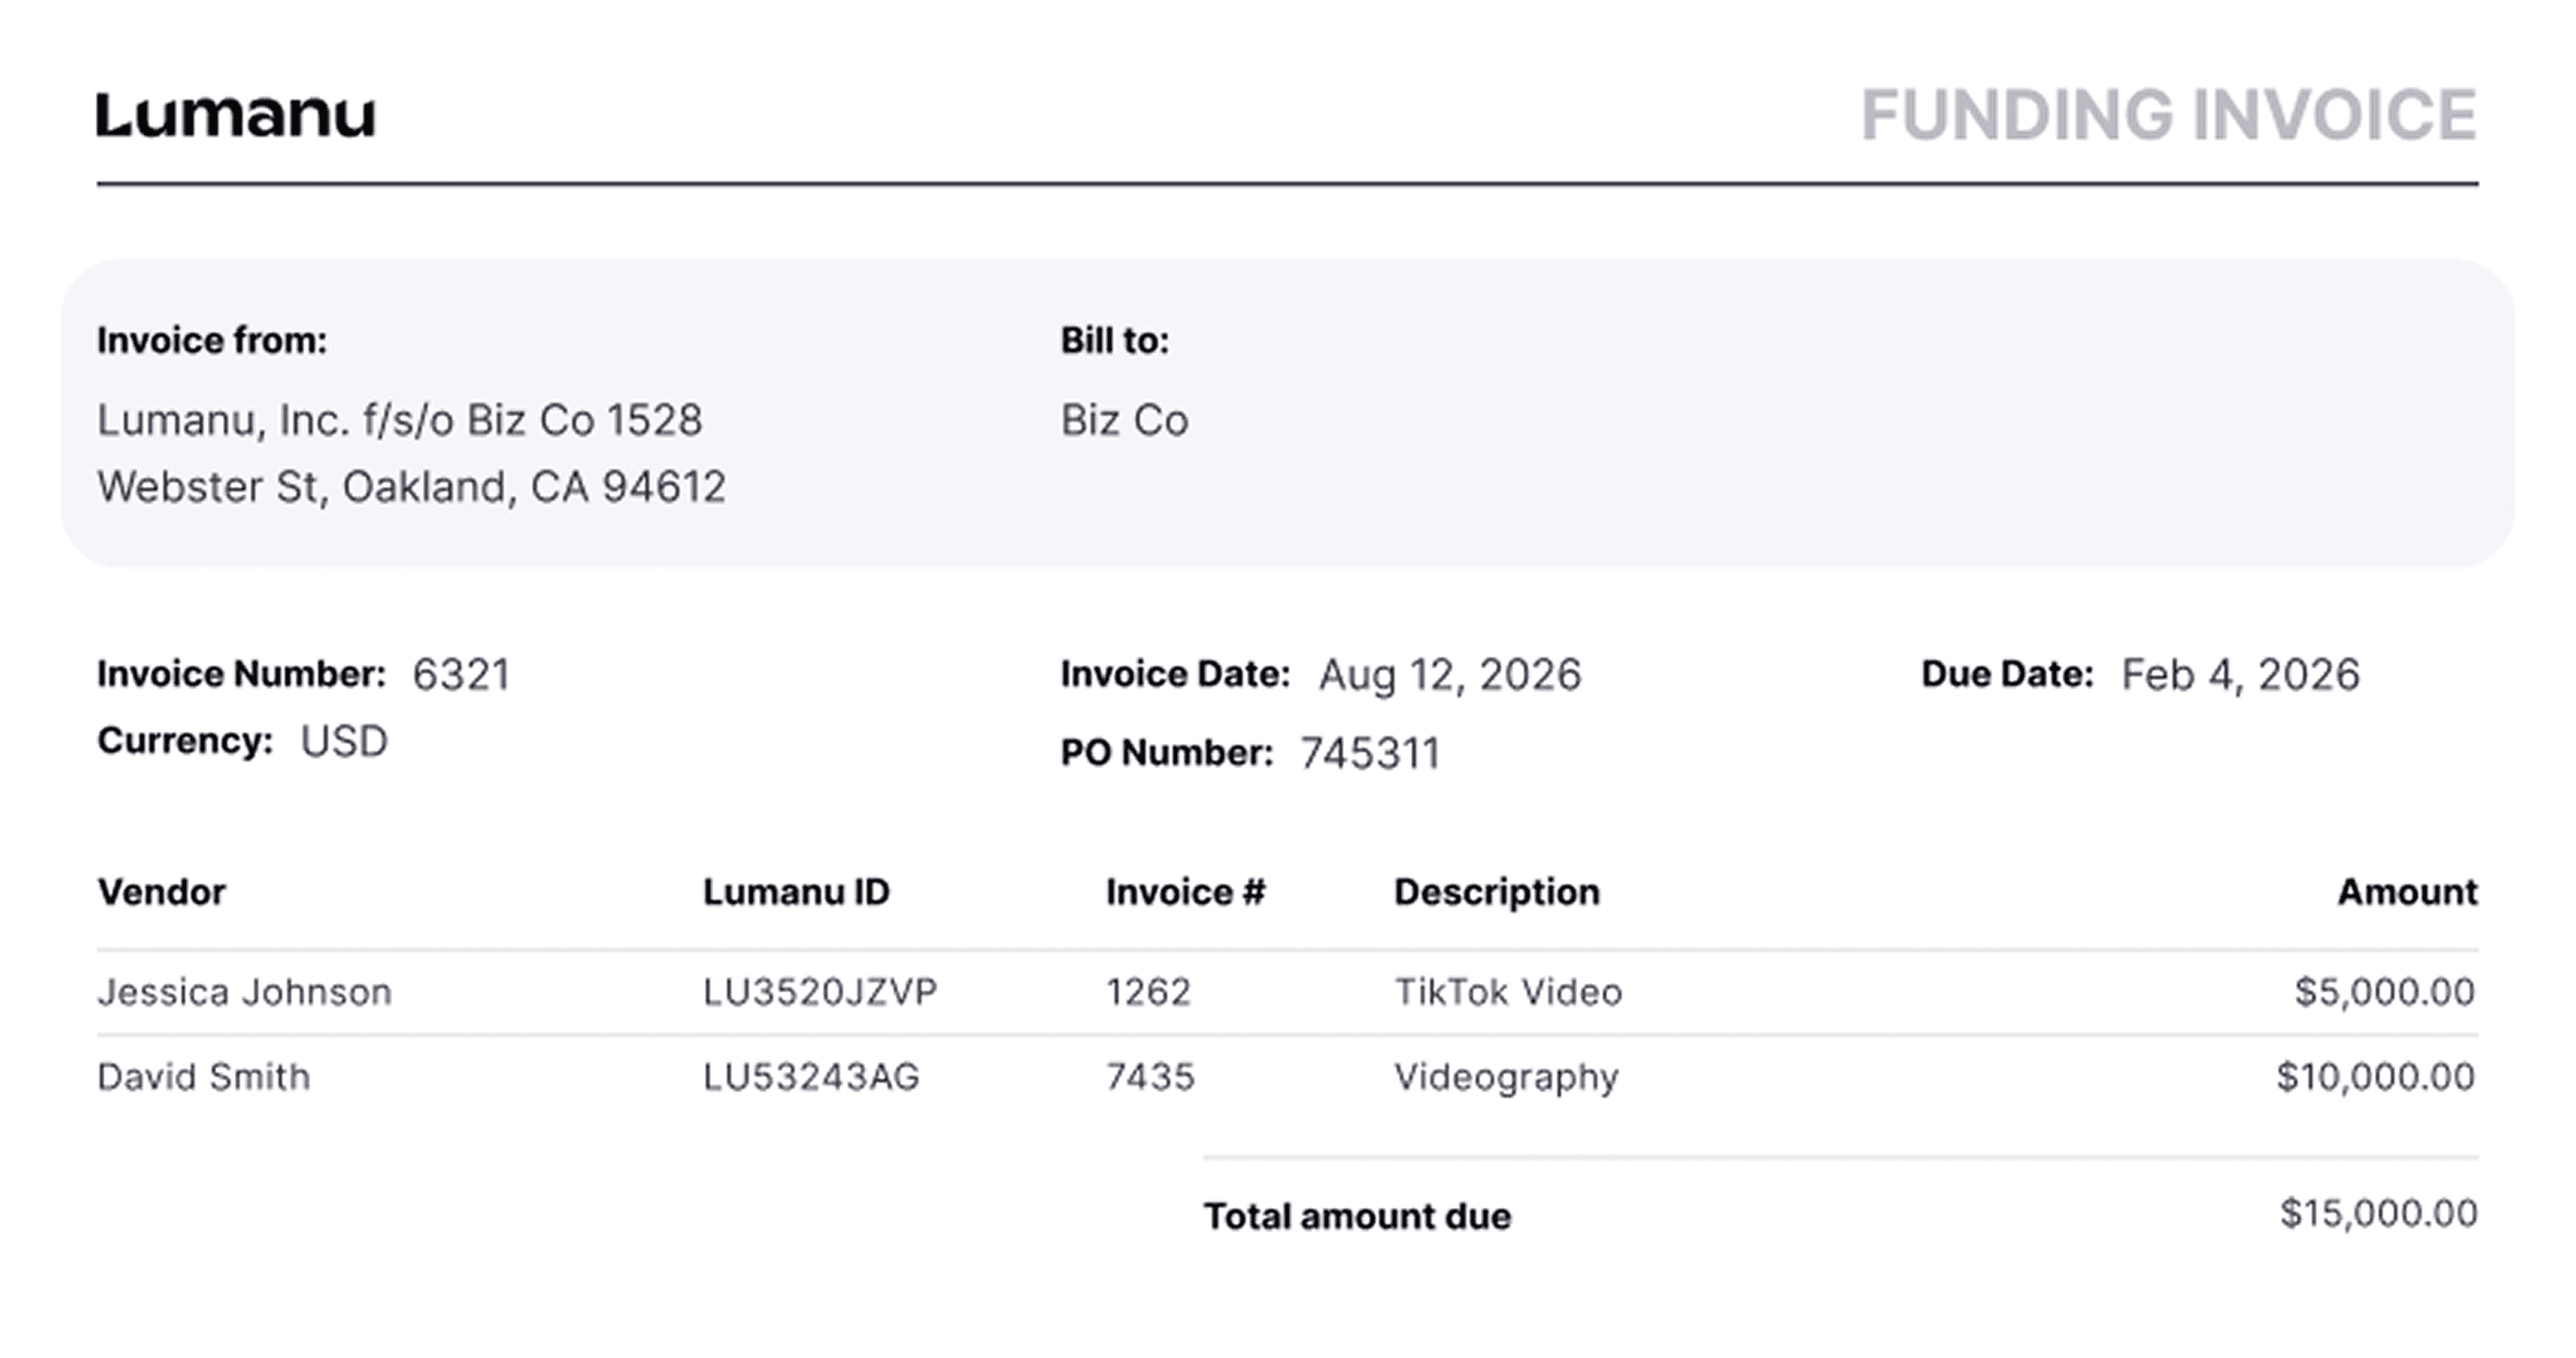Click the invoice date Aug 12, 2026
The width and height of the screenshot is (2576, 1358).
click(x=1449, y=675)
